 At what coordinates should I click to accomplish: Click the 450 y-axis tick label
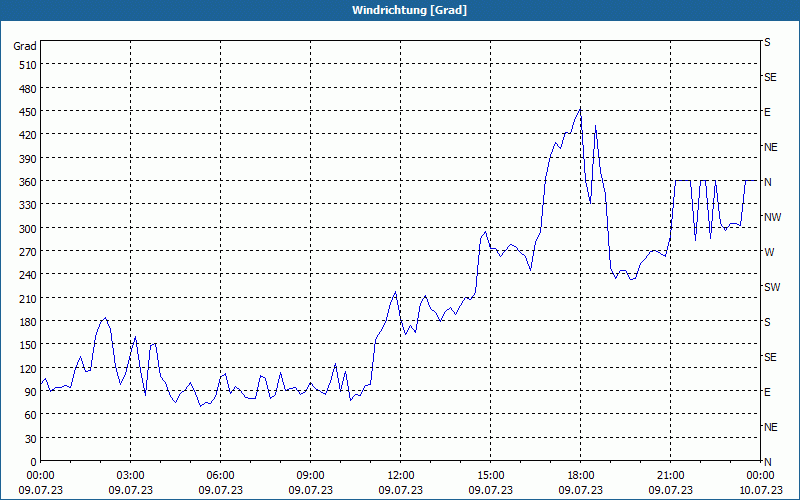point(26,112)
